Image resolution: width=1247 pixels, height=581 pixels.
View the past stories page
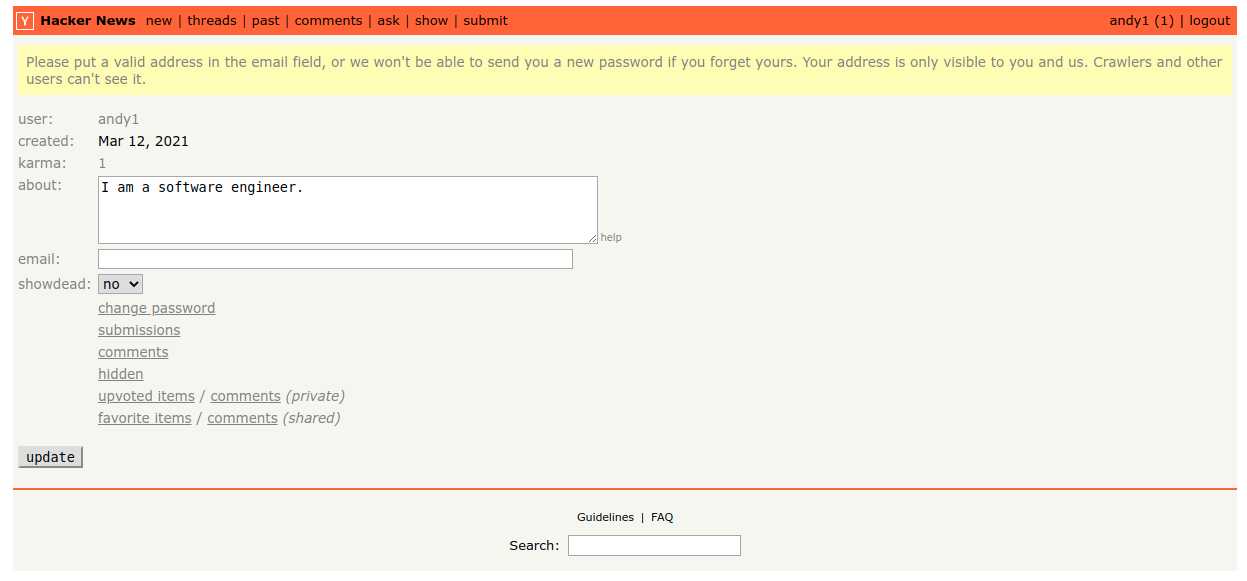pos(266,20)
